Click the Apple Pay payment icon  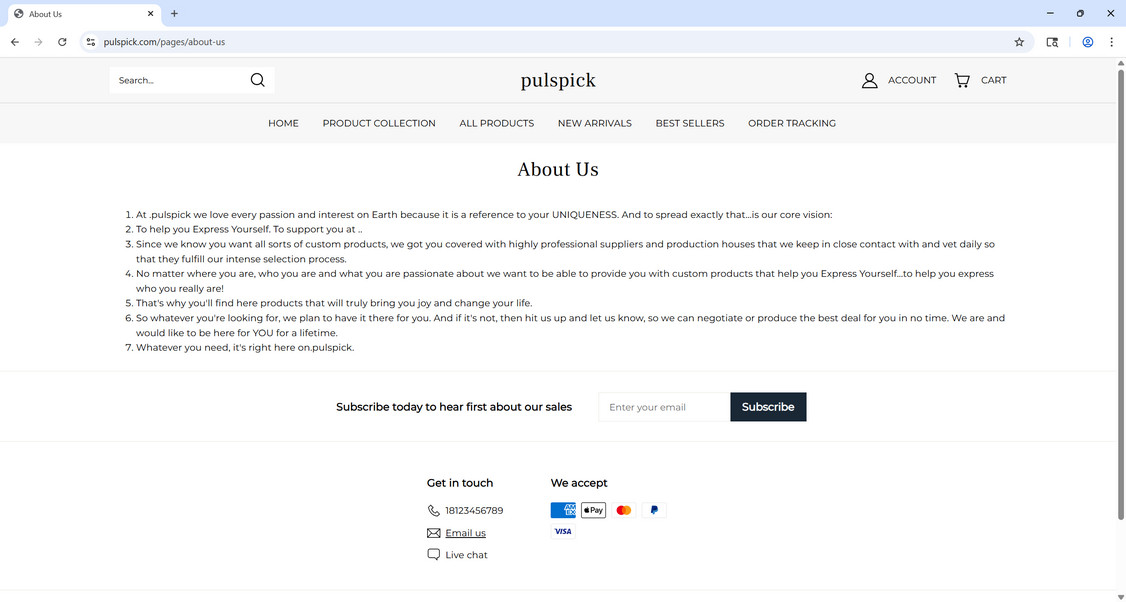click(x=593, y=510)
